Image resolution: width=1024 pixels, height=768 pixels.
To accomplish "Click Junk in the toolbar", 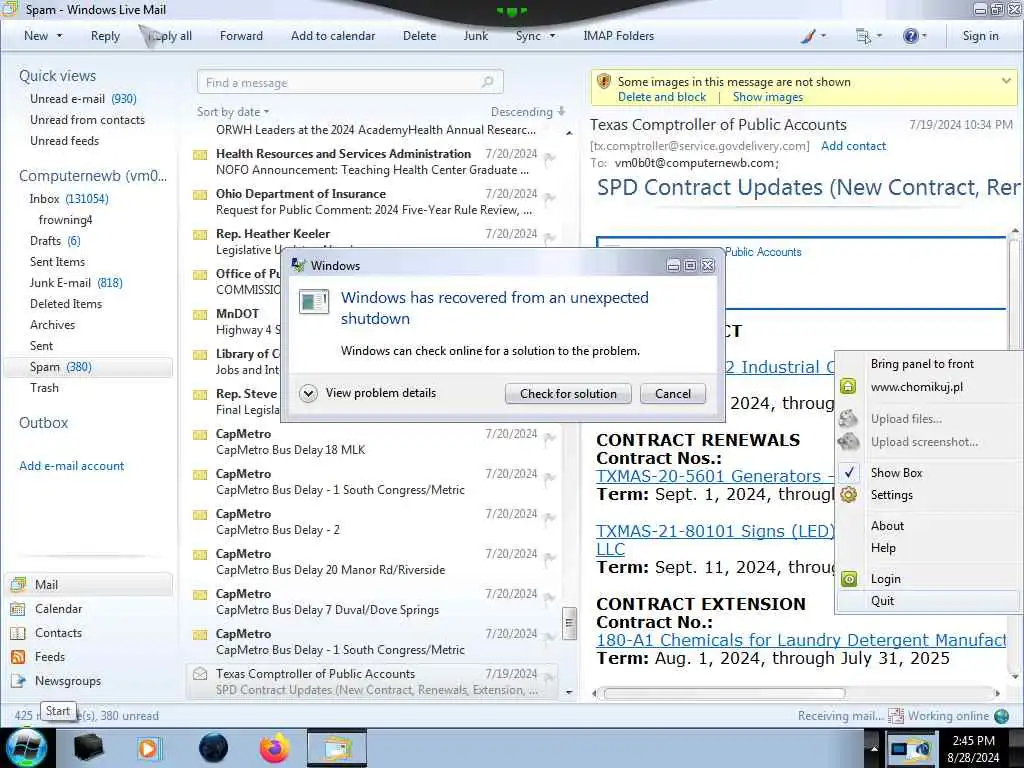I will point(475,36).
